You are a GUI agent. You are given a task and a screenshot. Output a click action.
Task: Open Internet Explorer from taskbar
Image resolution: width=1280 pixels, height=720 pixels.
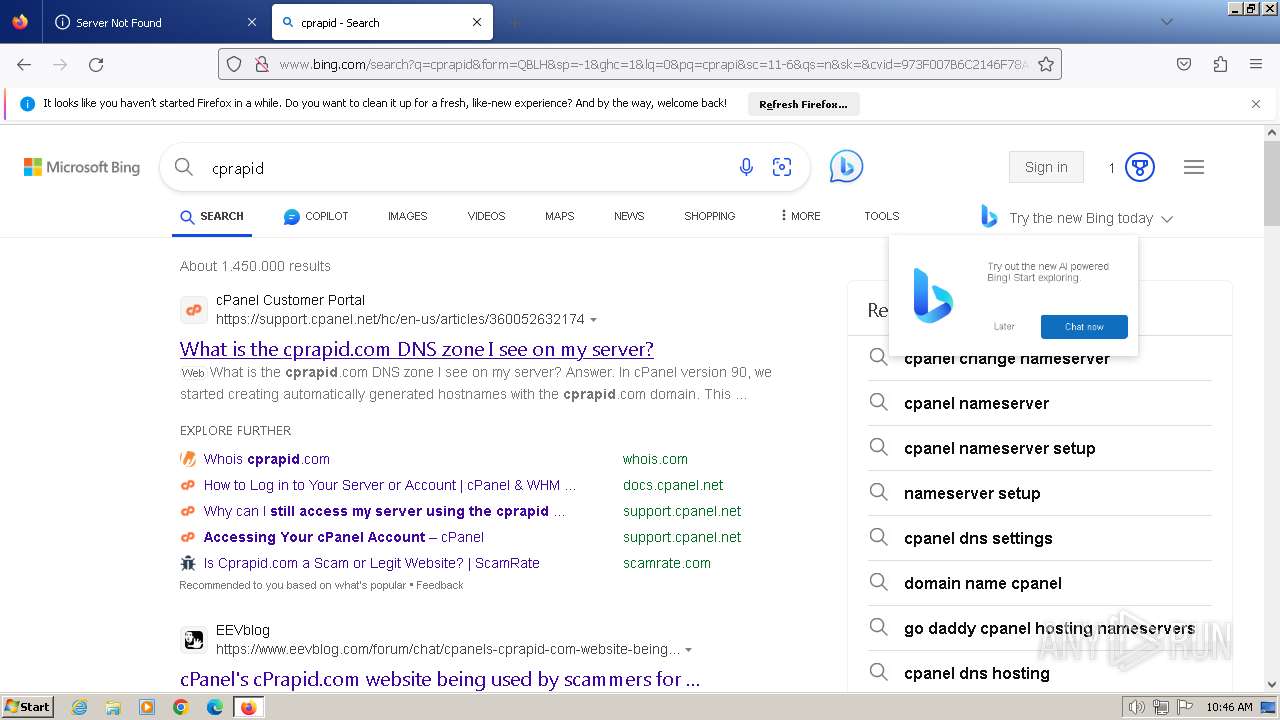click(x=79, y=707)
